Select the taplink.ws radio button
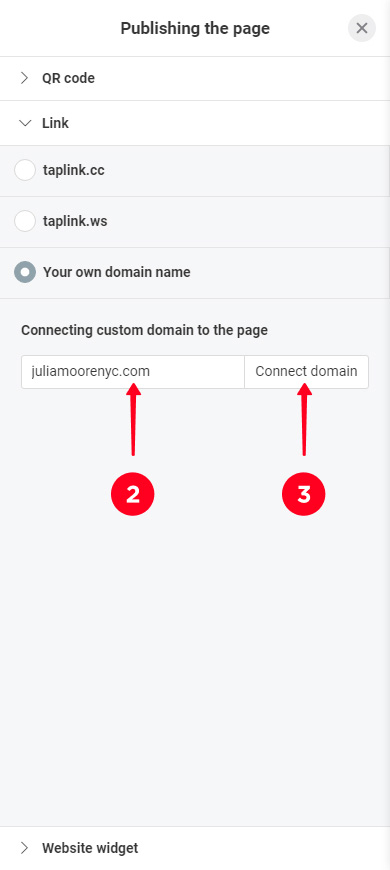Viewport: 390px width, 870px height. click(x=25, y=221)
